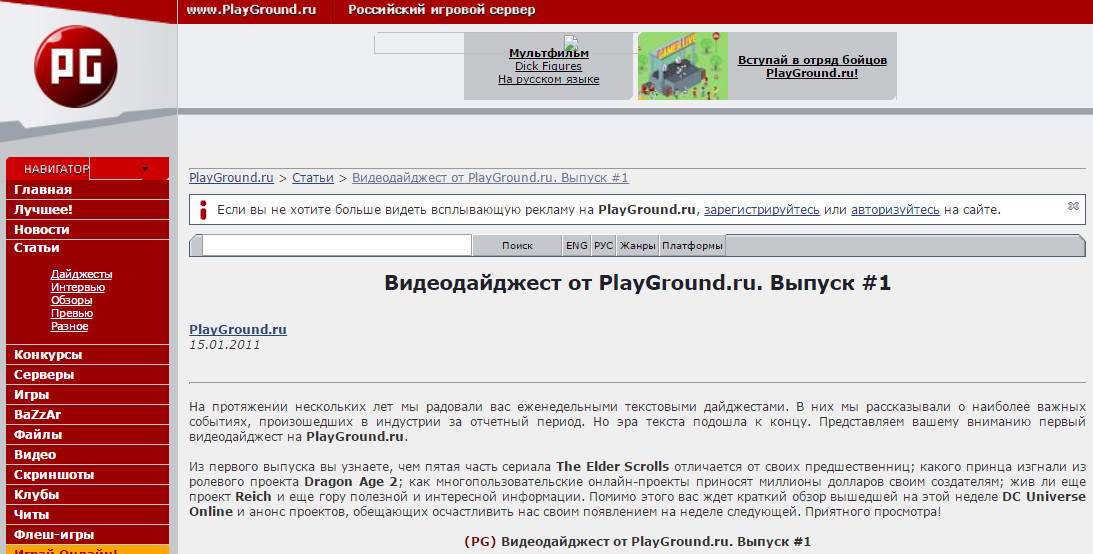Open the Скриншоты sidebar item
This screenshot has width=1093, height=554.
point(87,475)
